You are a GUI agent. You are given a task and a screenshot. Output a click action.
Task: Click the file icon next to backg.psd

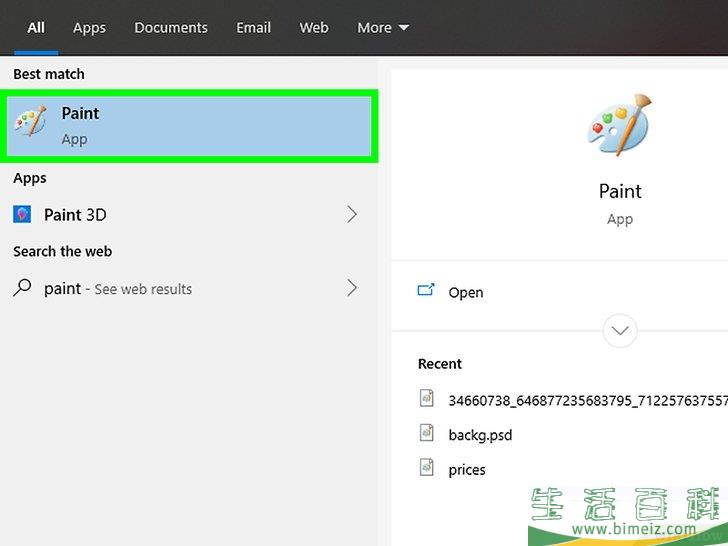click(428, 434)
